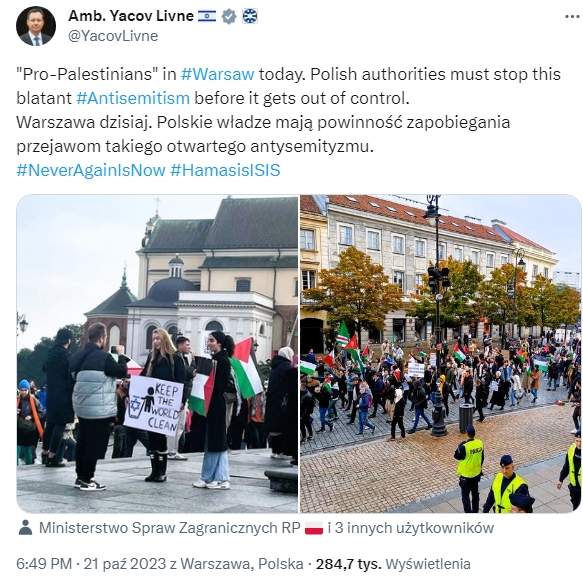Viewport: 583px width, 576px height.
Task: Open the #HamasisISIS hashtag
Action: (x=225, y=170)
